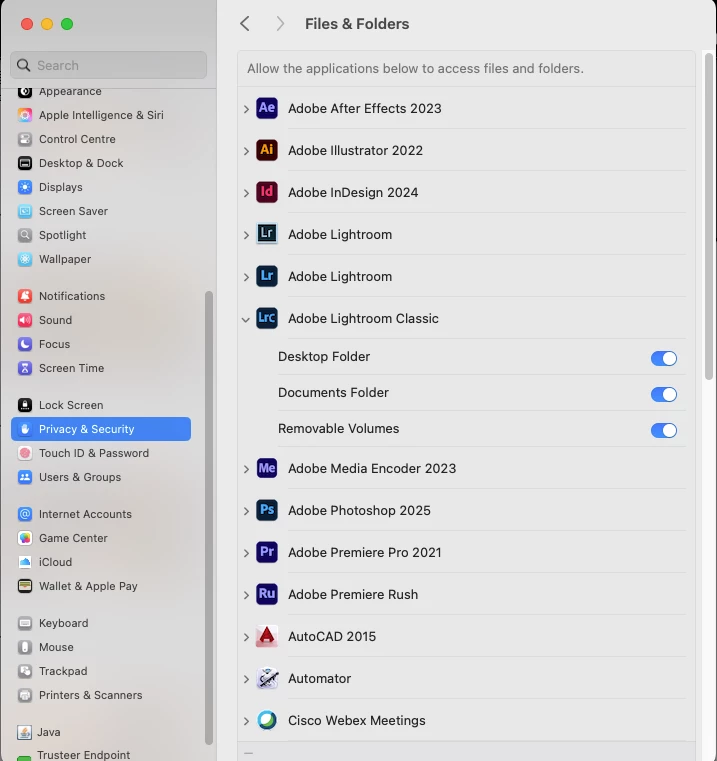The width and height of the screenshot is (717, 761).
Task: Expand the Adobe Photoshop 2025 row
Action: 246,511
